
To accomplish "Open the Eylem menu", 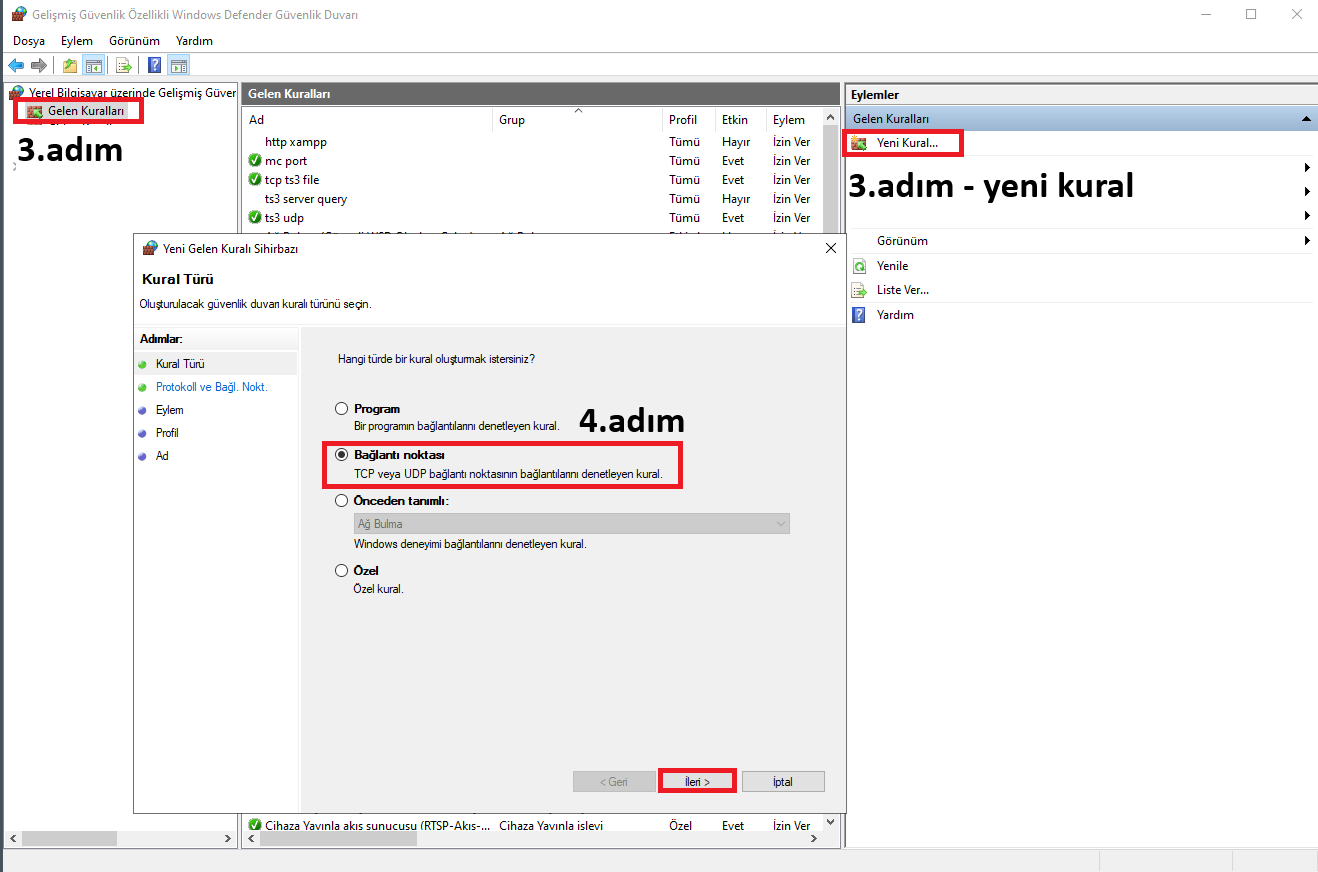I will tap(76, 41).
